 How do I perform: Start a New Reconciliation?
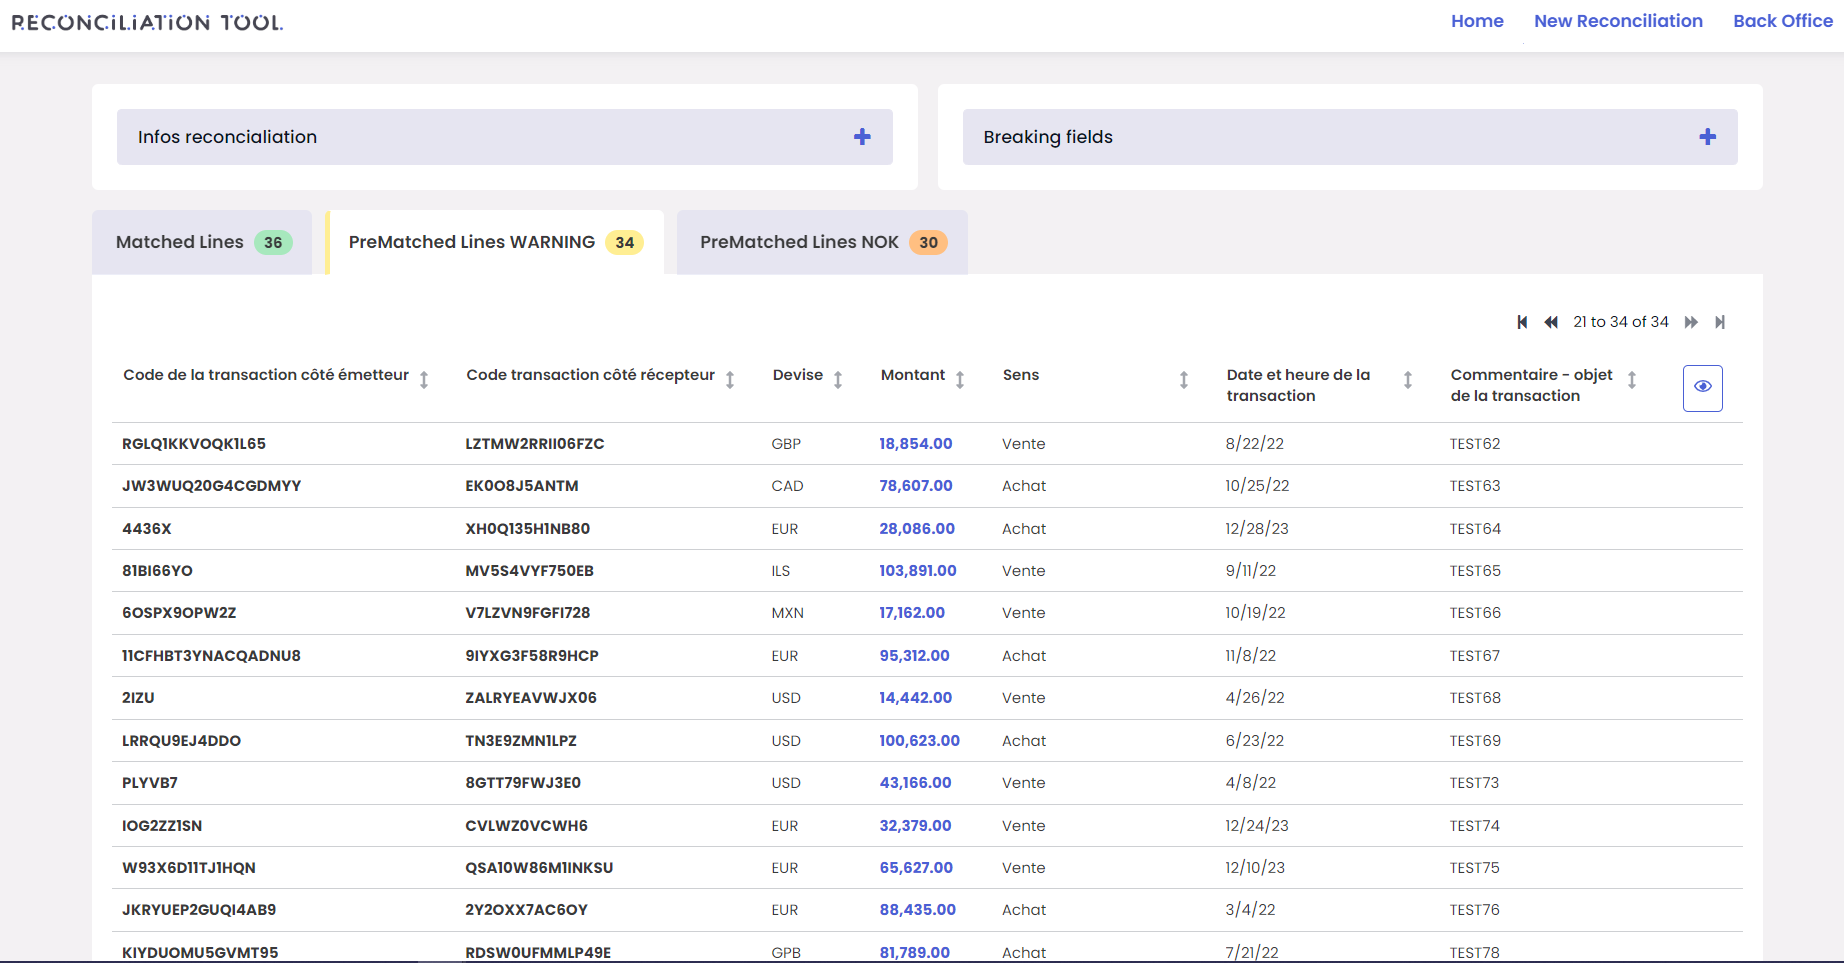point(1618,21)
